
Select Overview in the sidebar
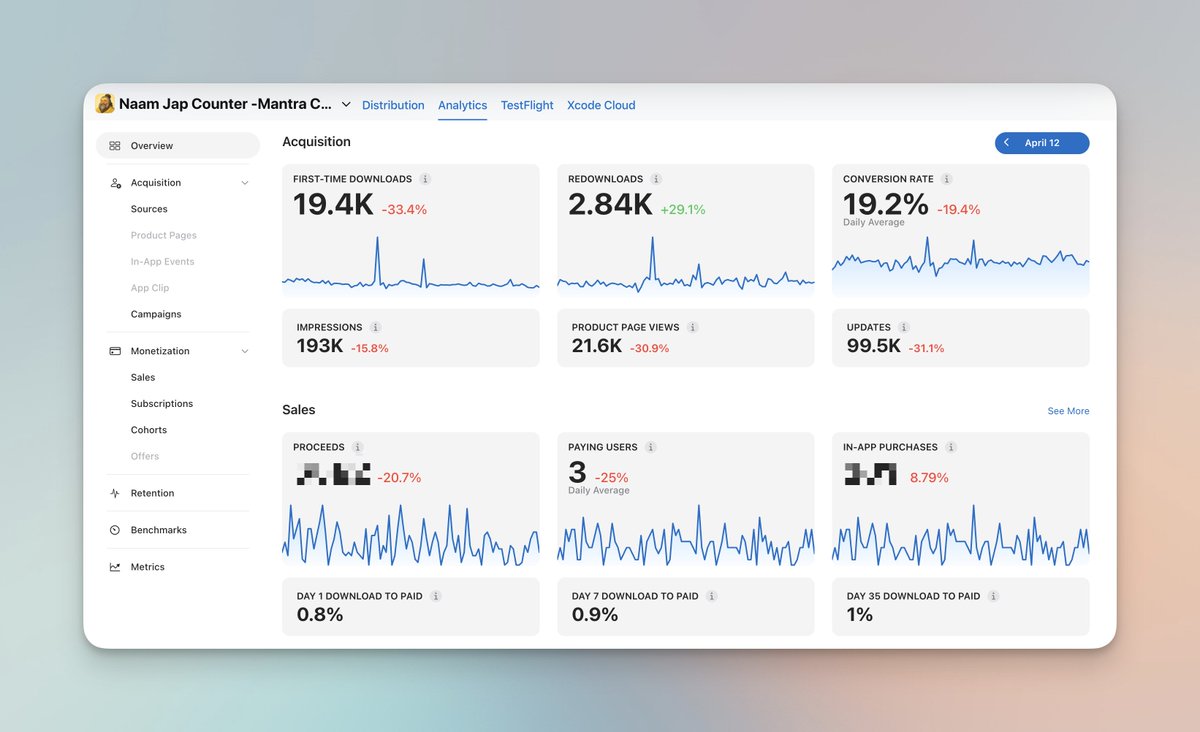coord(178,146)
